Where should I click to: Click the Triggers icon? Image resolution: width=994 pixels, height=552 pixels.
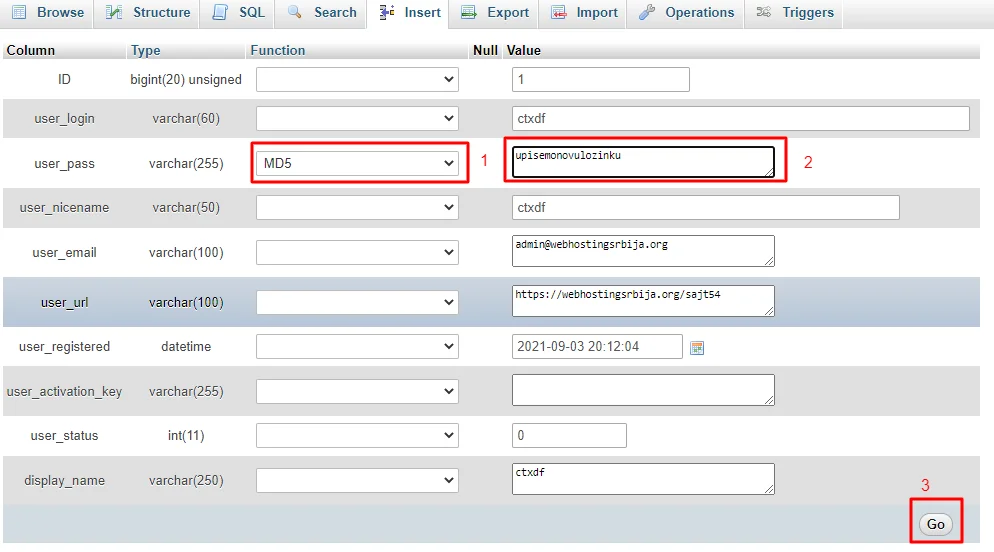[x=764, y=12]
